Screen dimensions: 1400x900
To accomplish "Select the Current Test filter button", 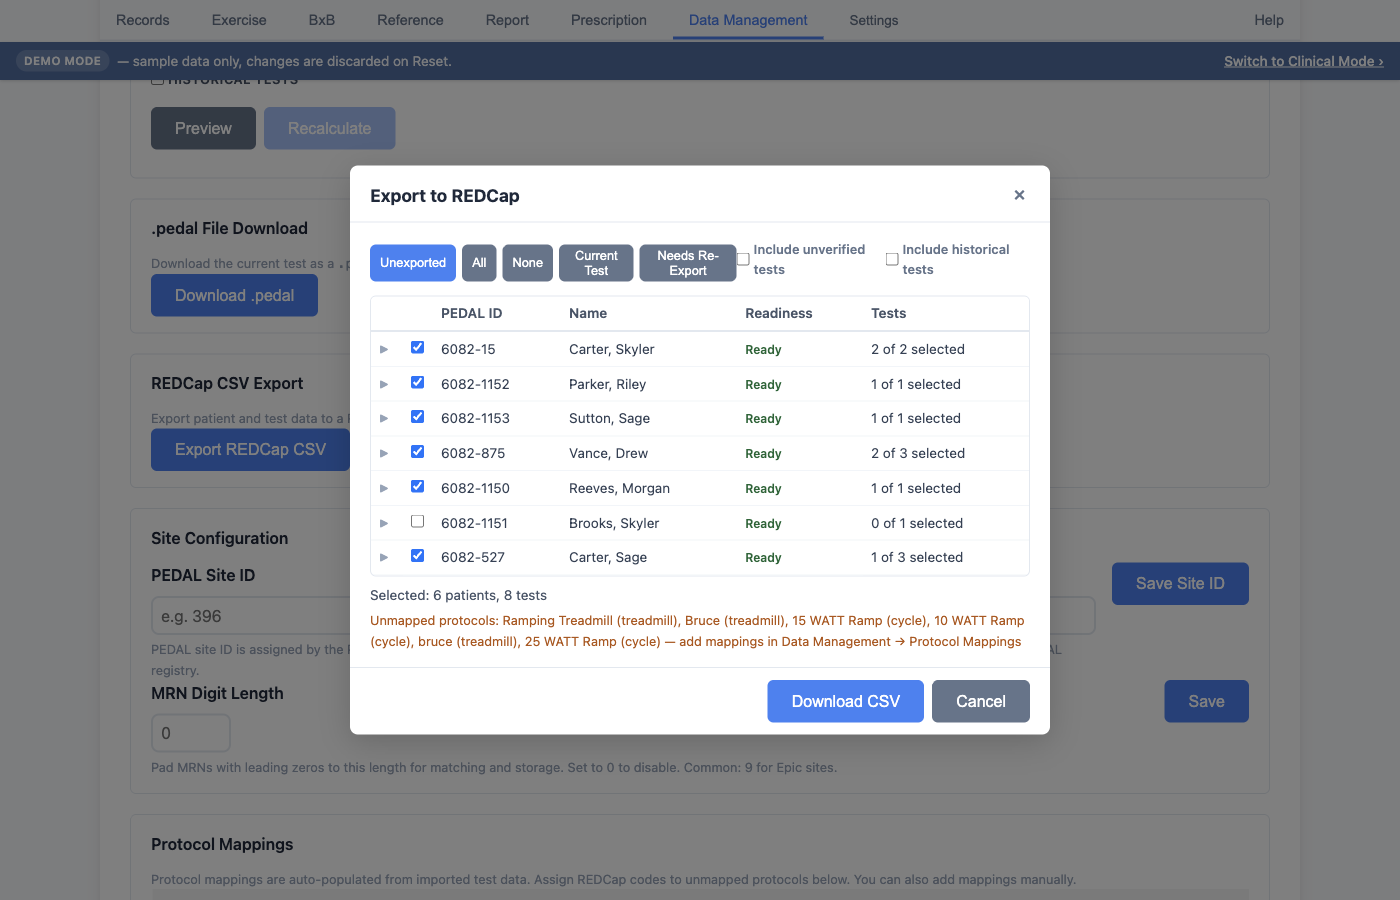I will (596, 263).
